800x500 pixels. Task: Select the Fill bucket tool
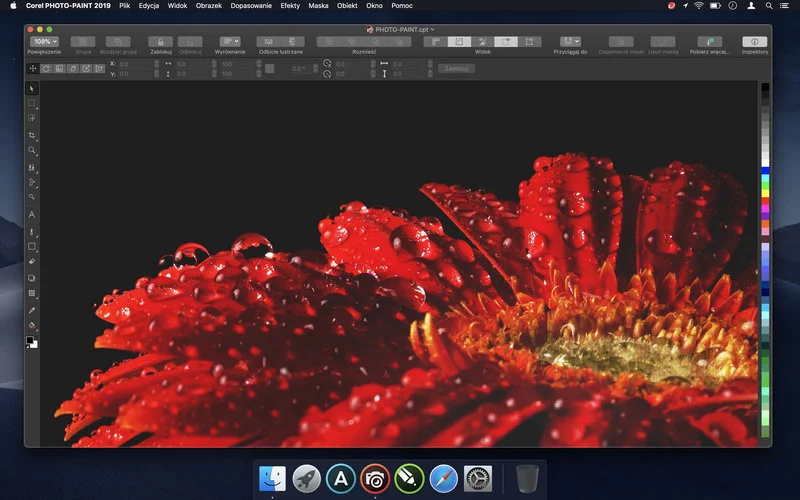tap(32, 325)
